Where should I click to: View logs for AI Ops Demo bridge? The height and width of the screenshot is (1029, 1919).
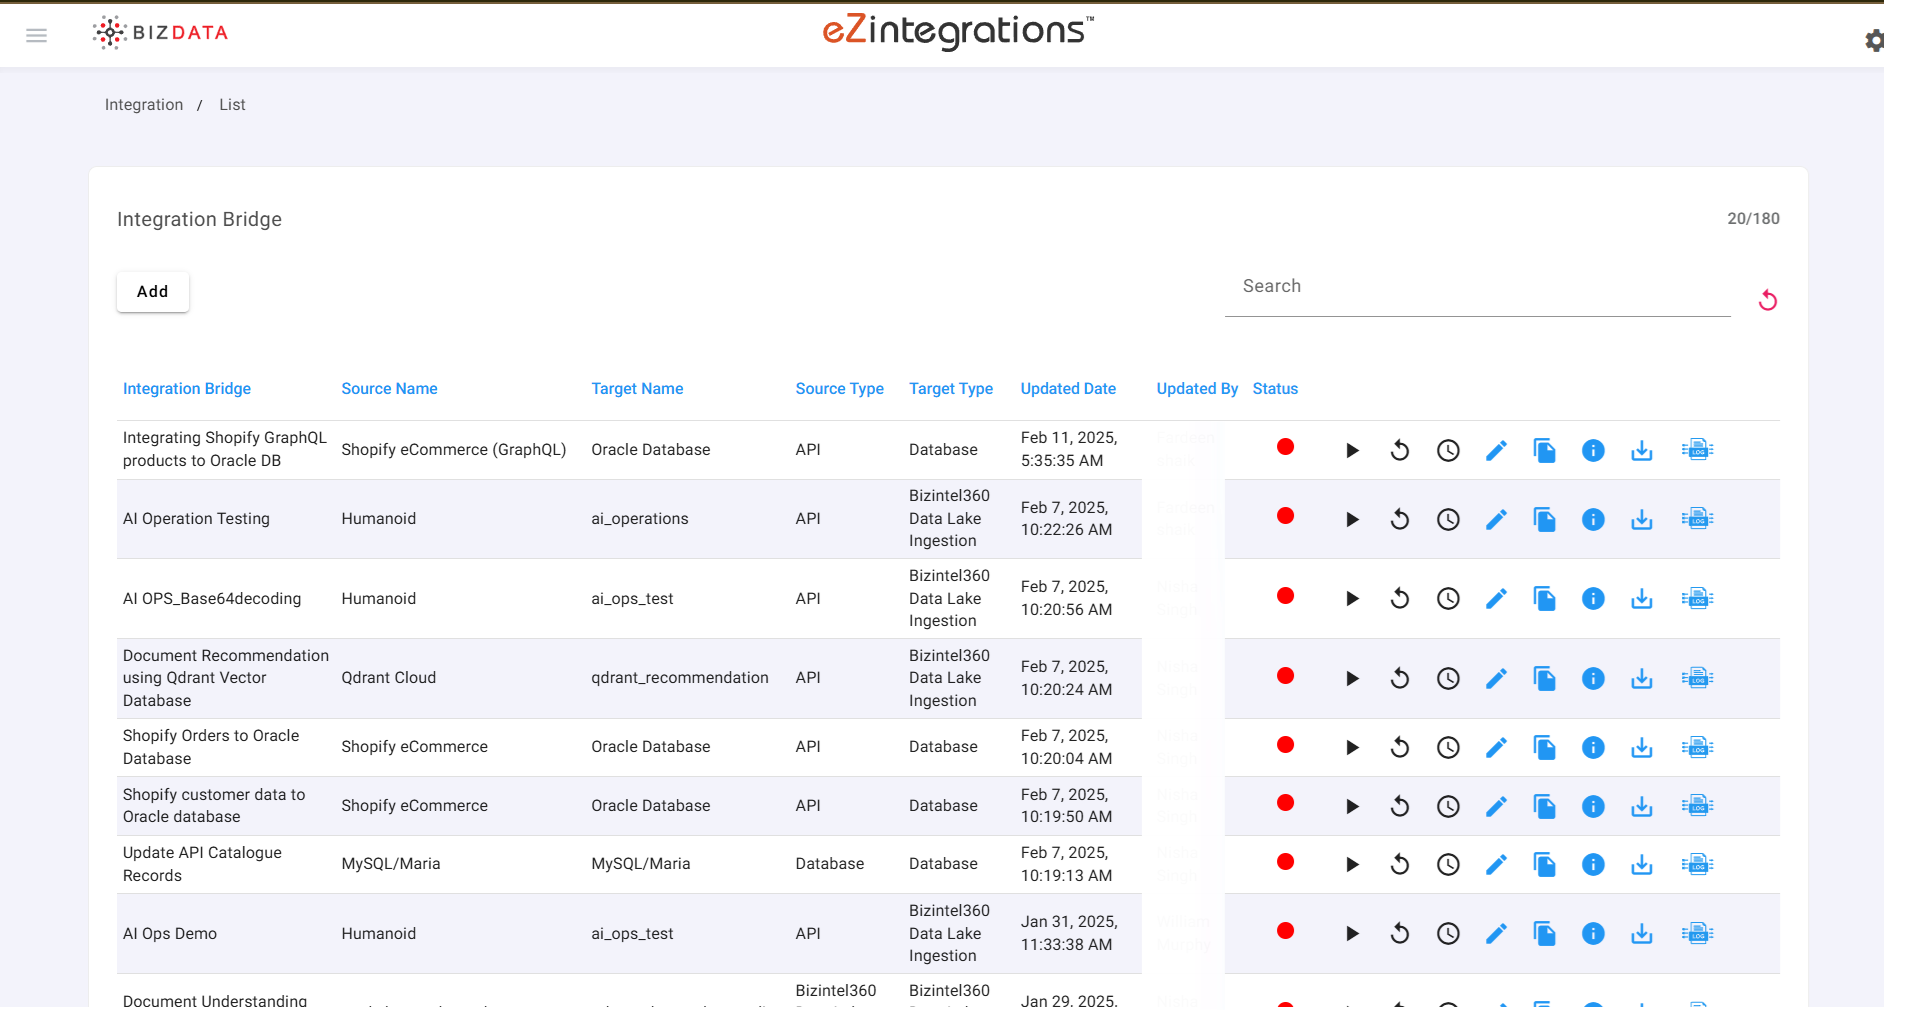pyautogui.click(x=1697, y=933)
